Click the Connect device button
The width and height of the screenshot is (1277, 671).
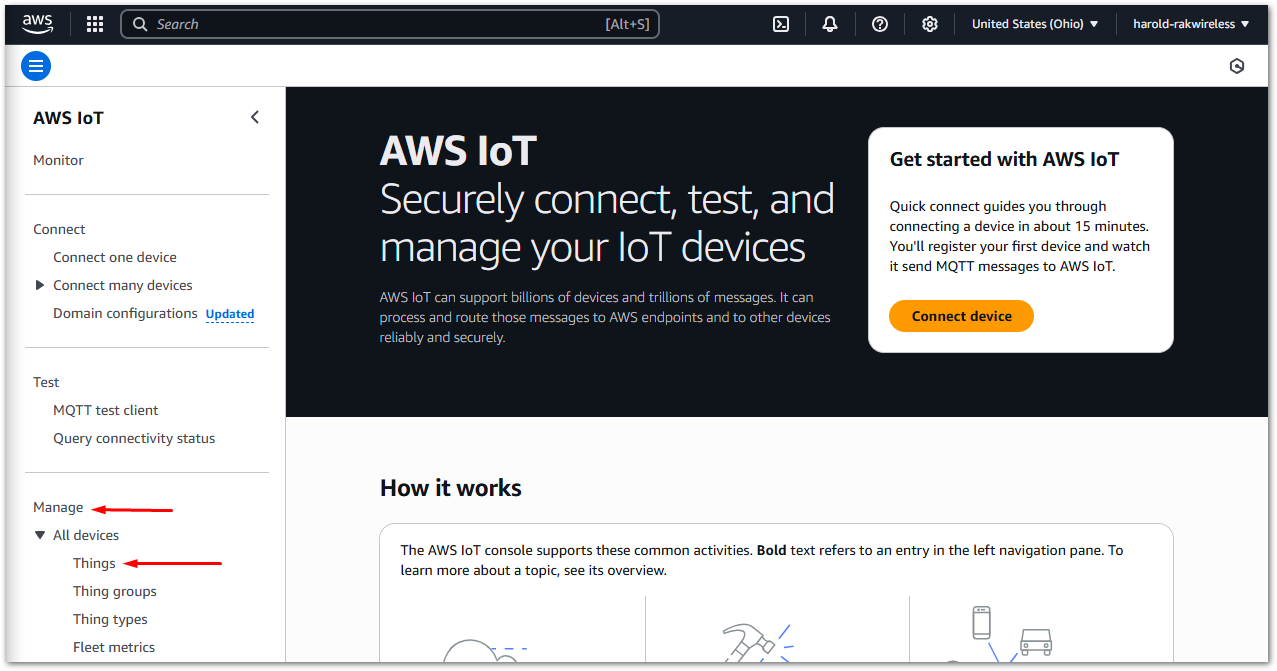coord(961,315)
